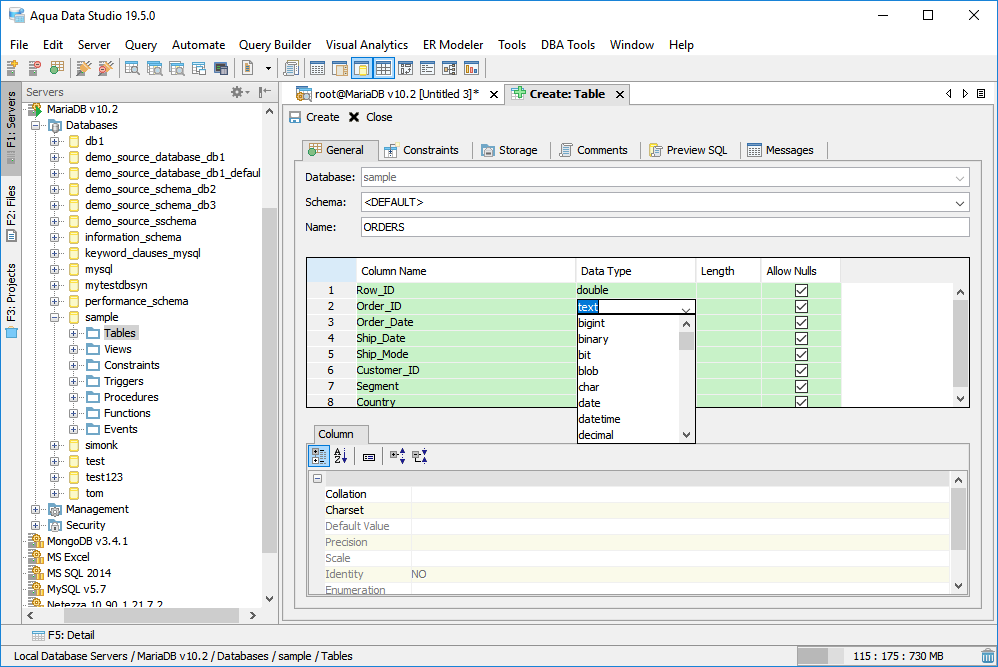The image size is (998, 667).
Task: Uncheck Allow Nulls for Row_ID
Action: point(801,291)
